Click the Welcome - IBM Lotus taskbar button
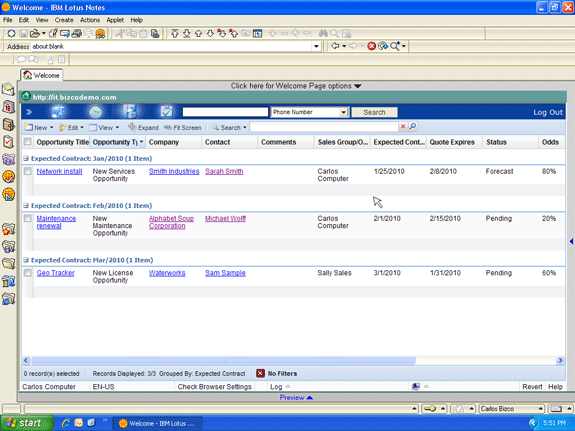 pos(158,423)
